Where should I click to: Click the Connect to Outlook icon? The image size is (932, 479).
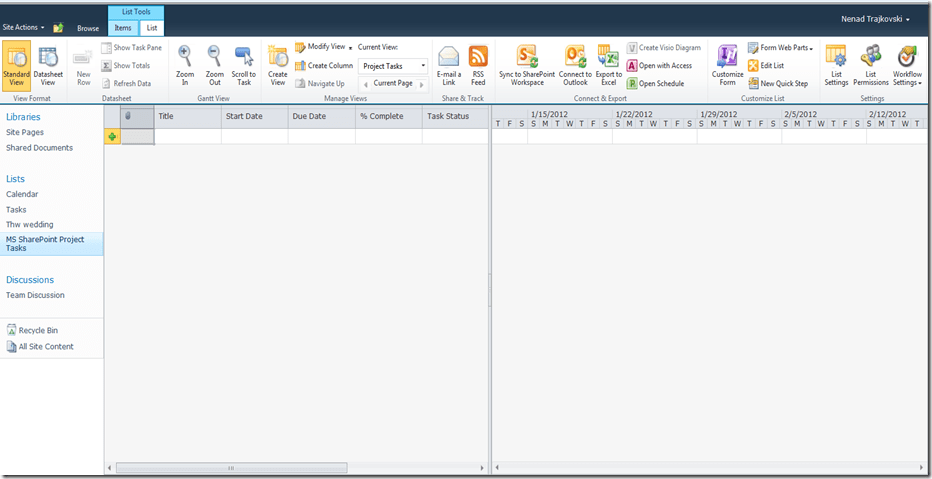pyautogui.click(x=575, y=57)
